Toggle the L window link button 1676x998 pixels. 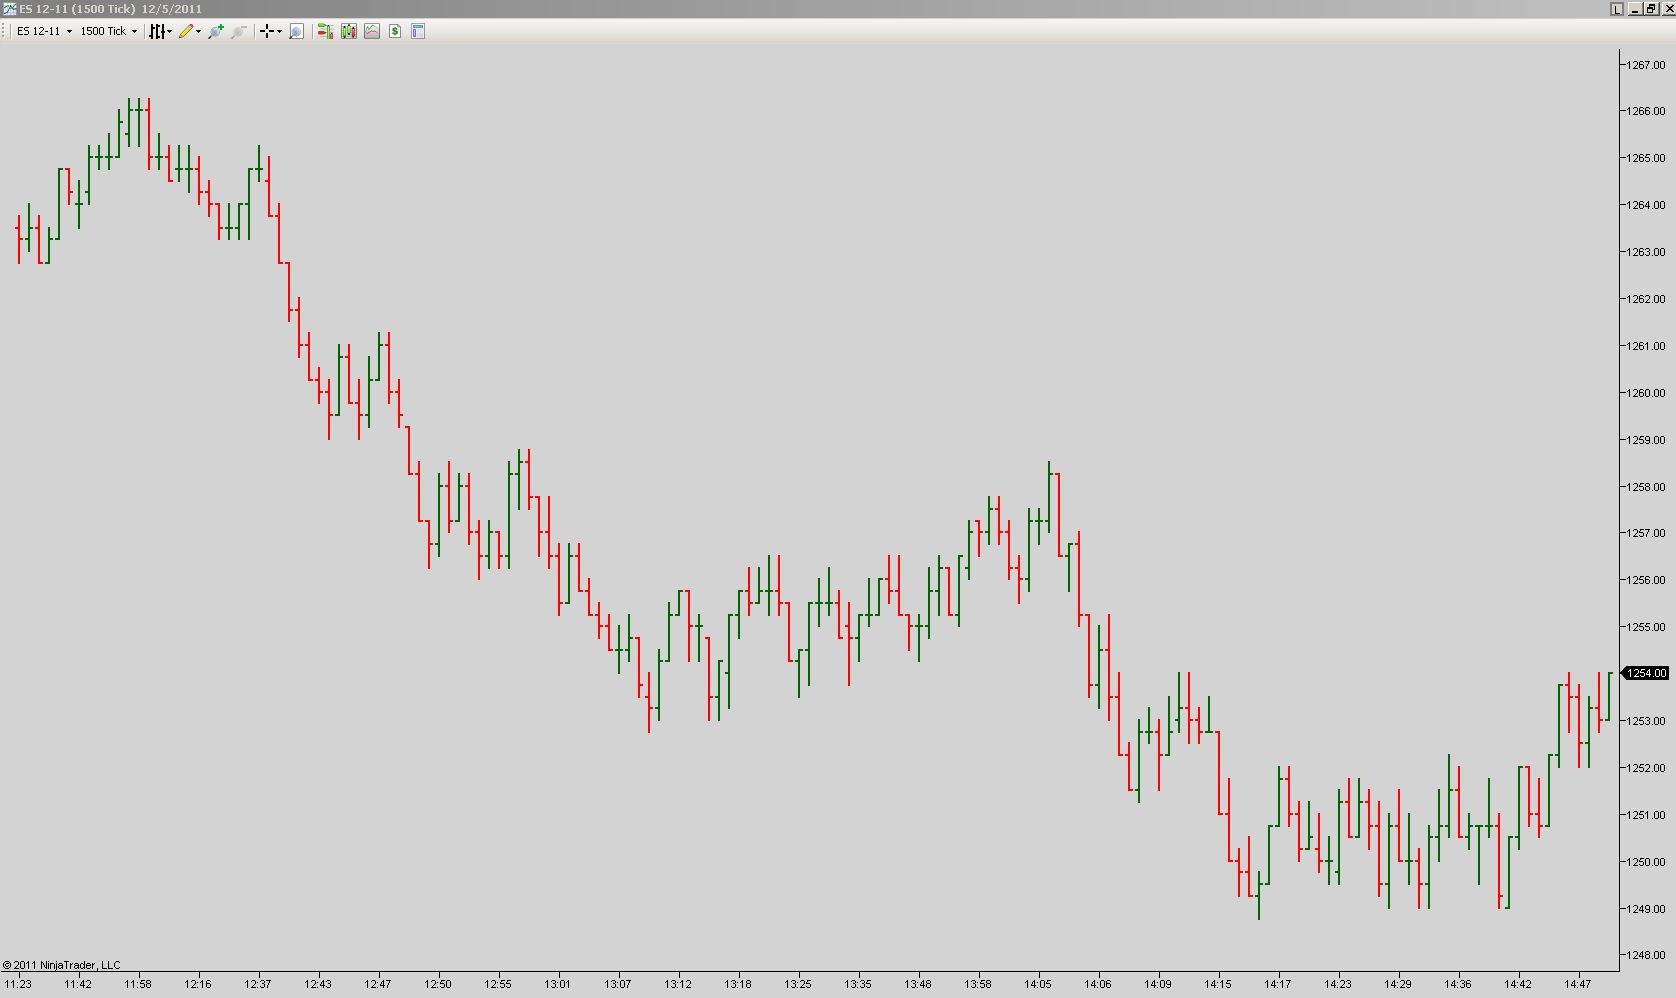tap(1617, 8)
